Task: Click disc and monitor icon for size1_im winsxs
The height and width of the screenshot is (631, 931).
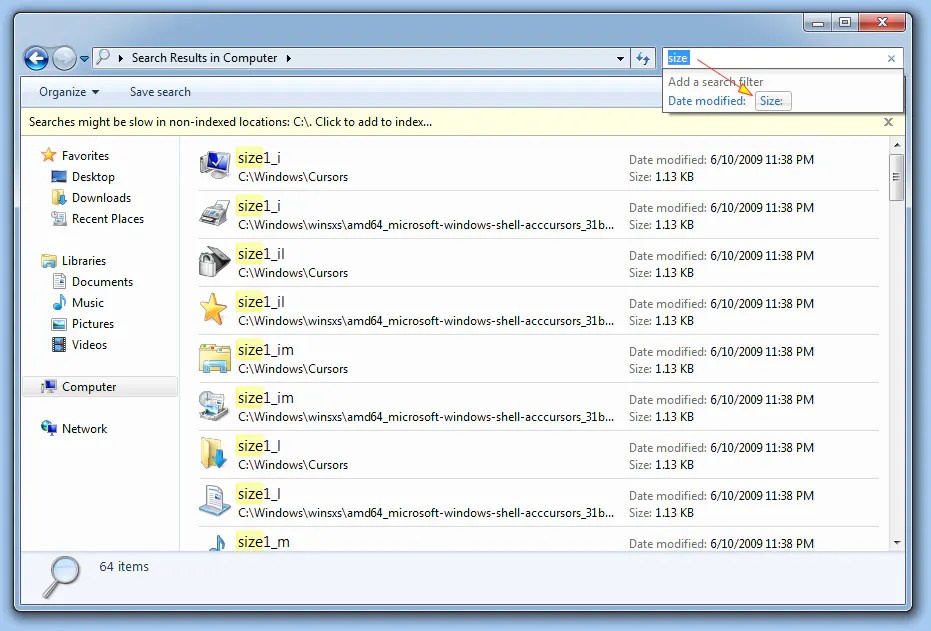Action: pyautogui.click(x=214, y=406)
